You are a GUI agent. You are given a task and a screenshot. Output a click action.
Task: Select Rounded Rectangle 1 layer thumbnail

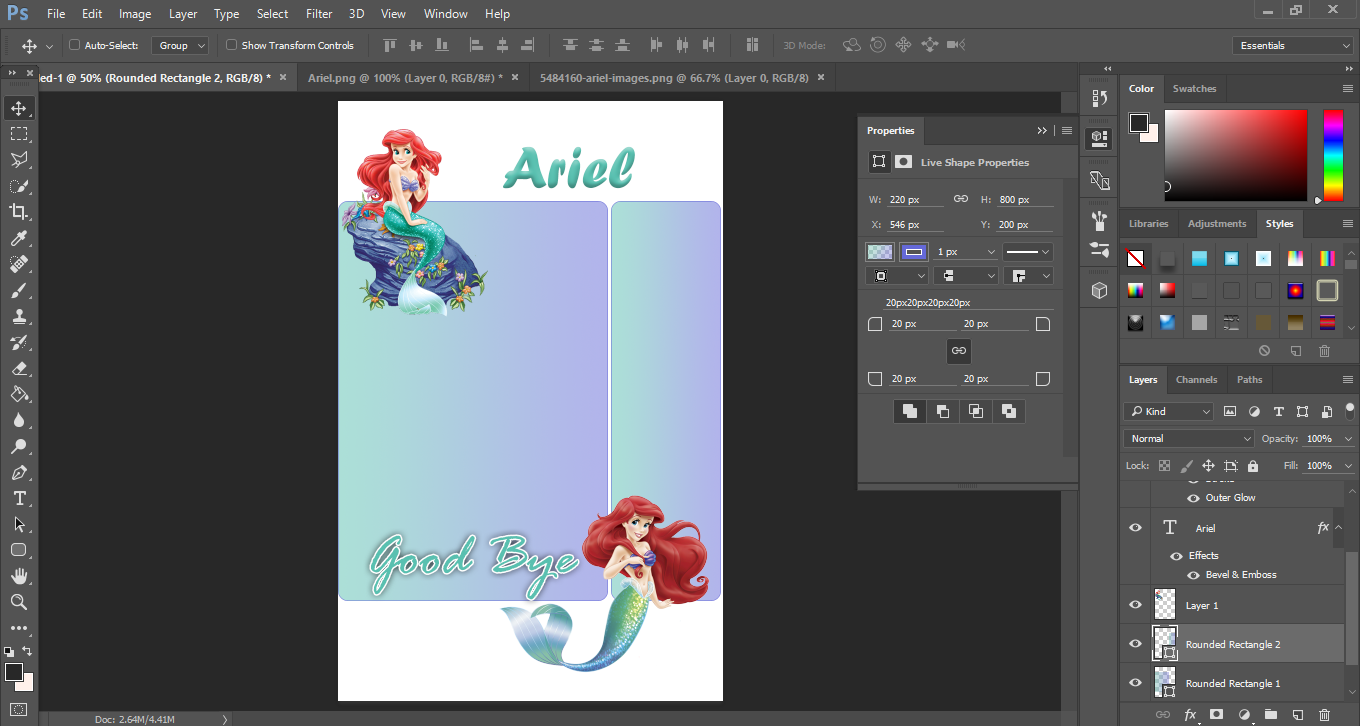[1165, 683]
